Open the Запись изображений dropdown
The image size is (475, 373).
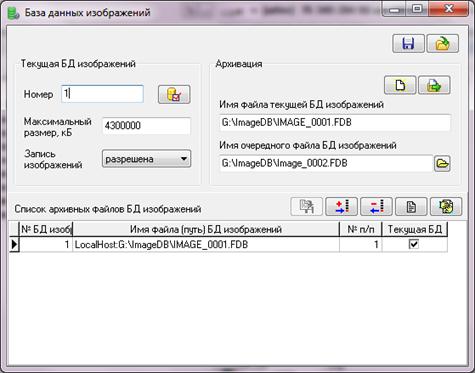click(x=146, y=159)
